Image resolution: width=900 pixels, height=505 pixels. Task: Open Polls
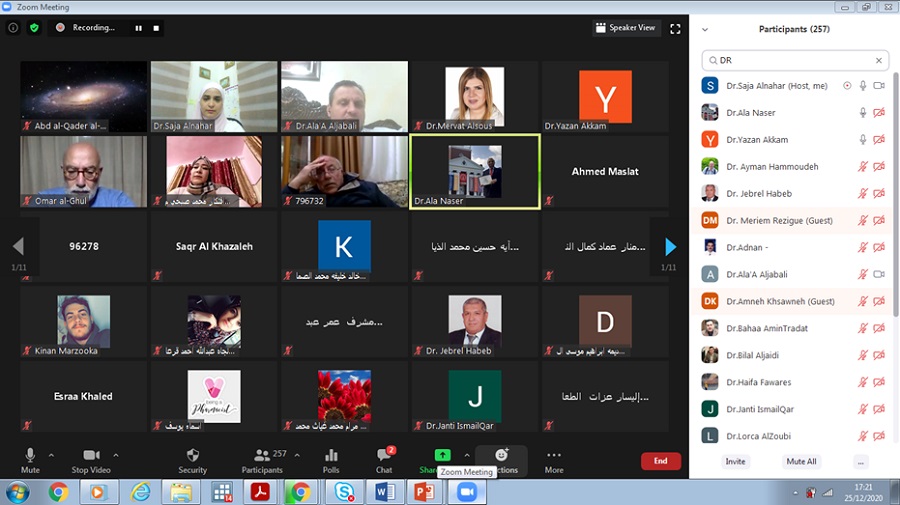click(x=331, y=461)
